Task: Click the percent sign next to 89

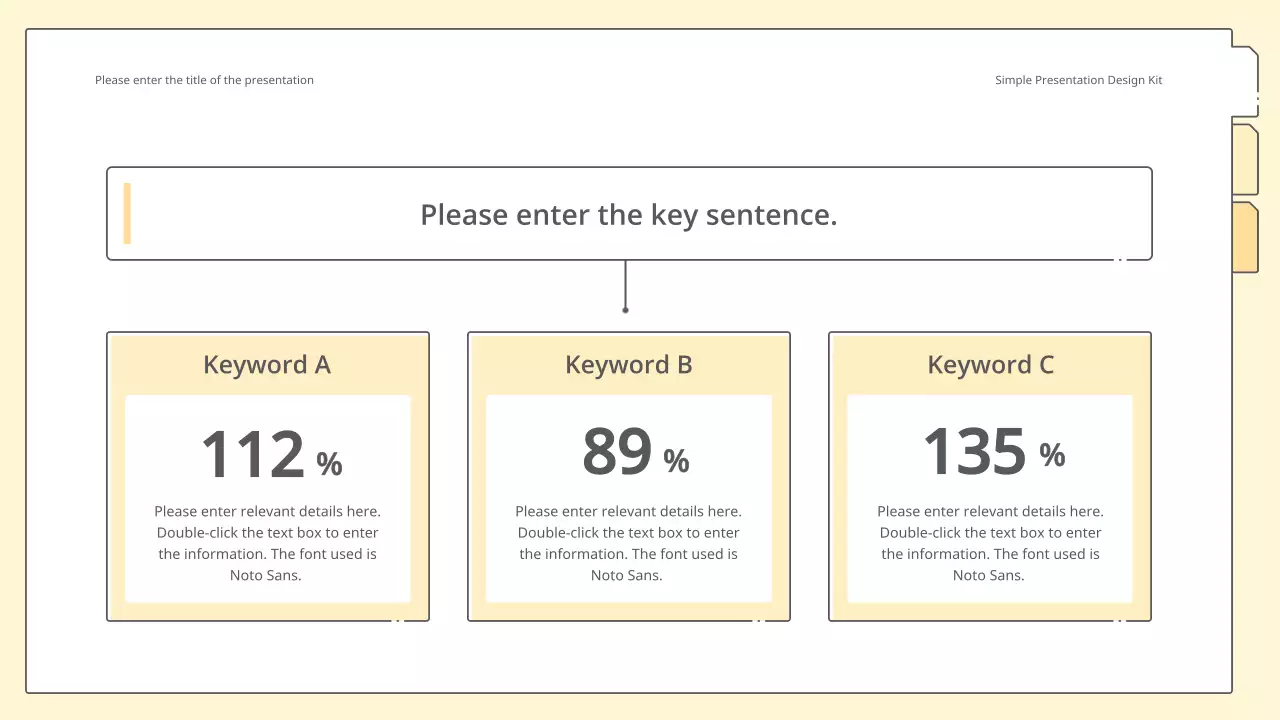Action: 677,461
